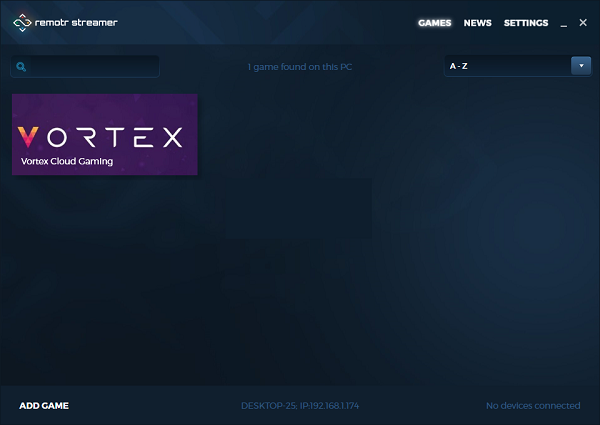This screenshot has height=425, width=600.
Task: Focus the game search input field
Action: point(92,67)
